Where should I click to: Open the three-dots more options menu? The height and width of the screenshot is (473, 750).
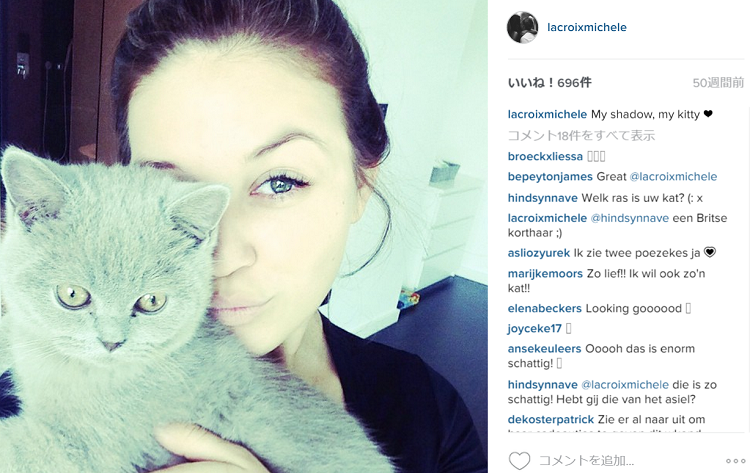(x=735, y=461)
